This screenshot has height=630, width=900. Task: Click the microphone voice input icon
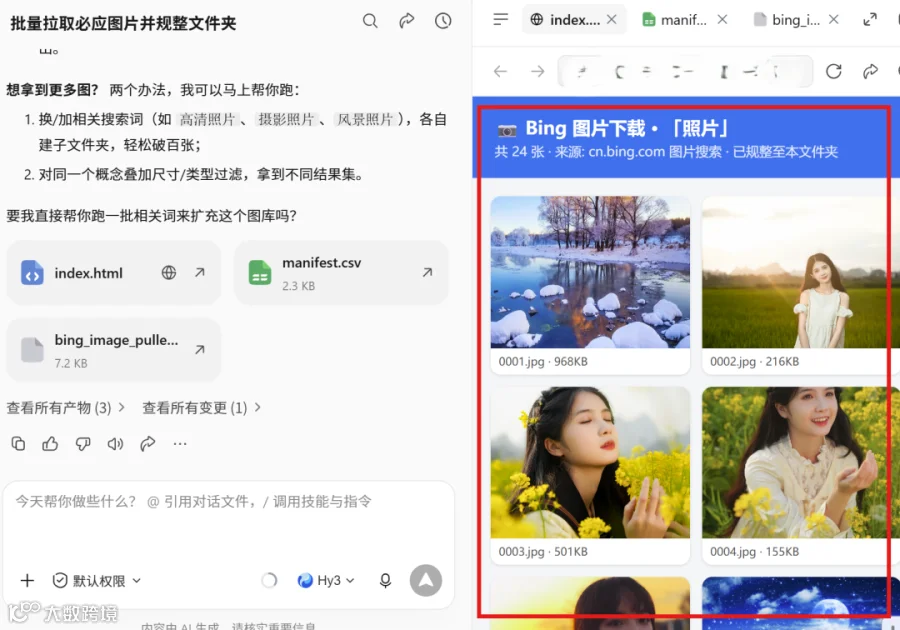(386, 581)
